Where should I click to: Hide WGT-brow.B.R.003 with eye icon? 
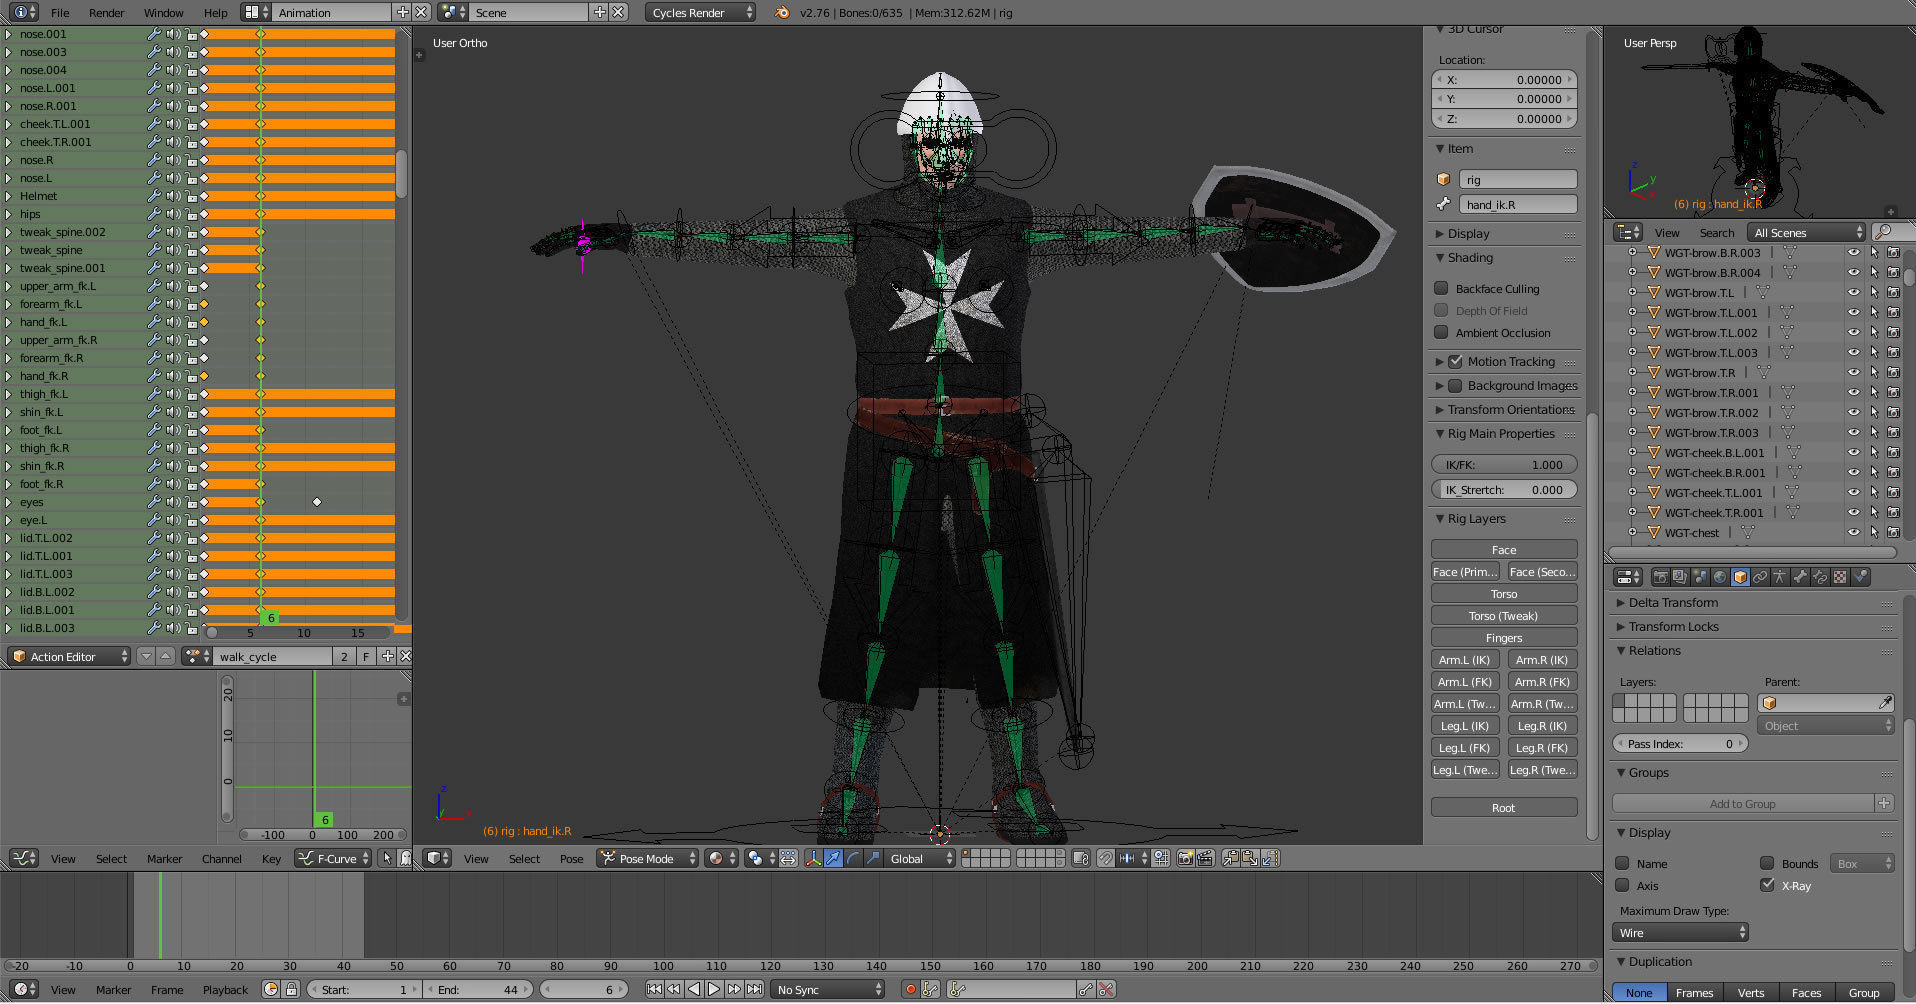(x=1853, y=252)
